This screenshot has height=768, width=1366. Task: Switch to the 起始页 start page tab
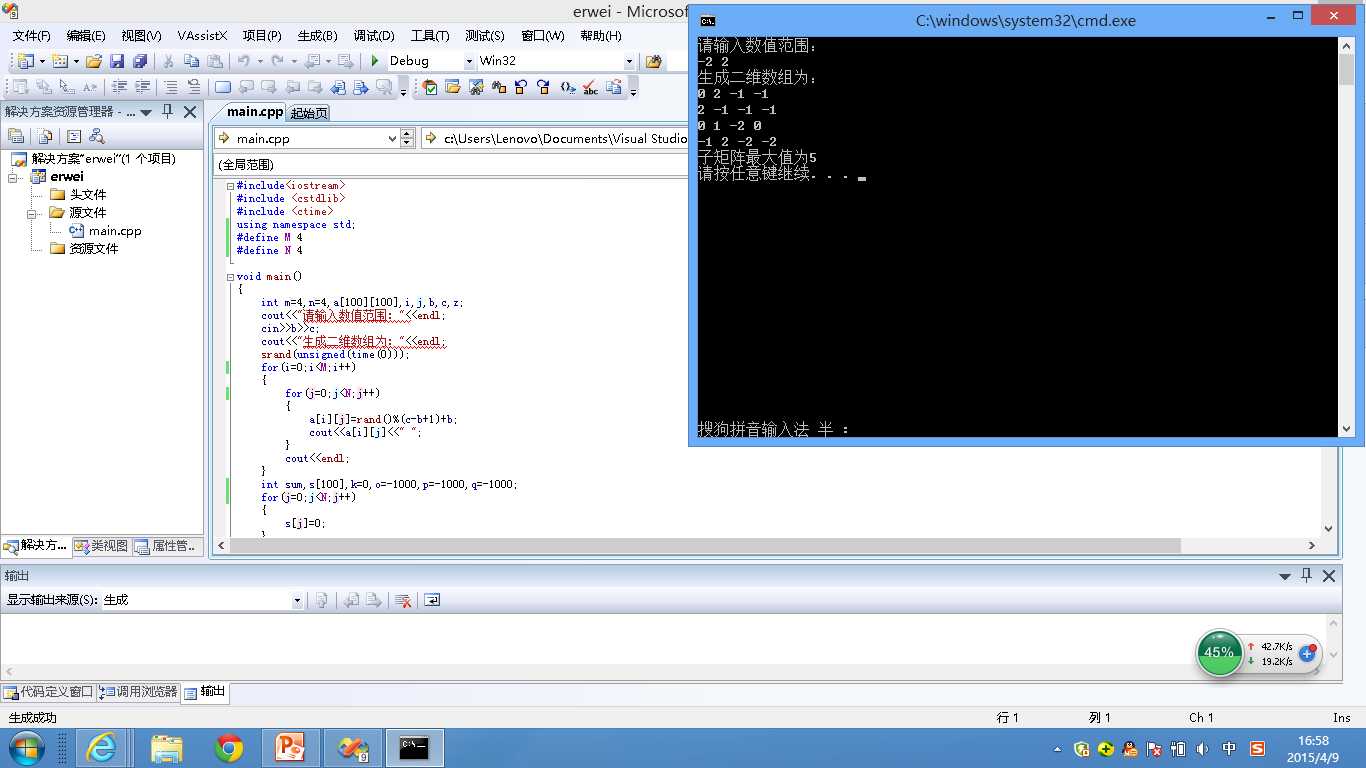click(x=309, y=113)
